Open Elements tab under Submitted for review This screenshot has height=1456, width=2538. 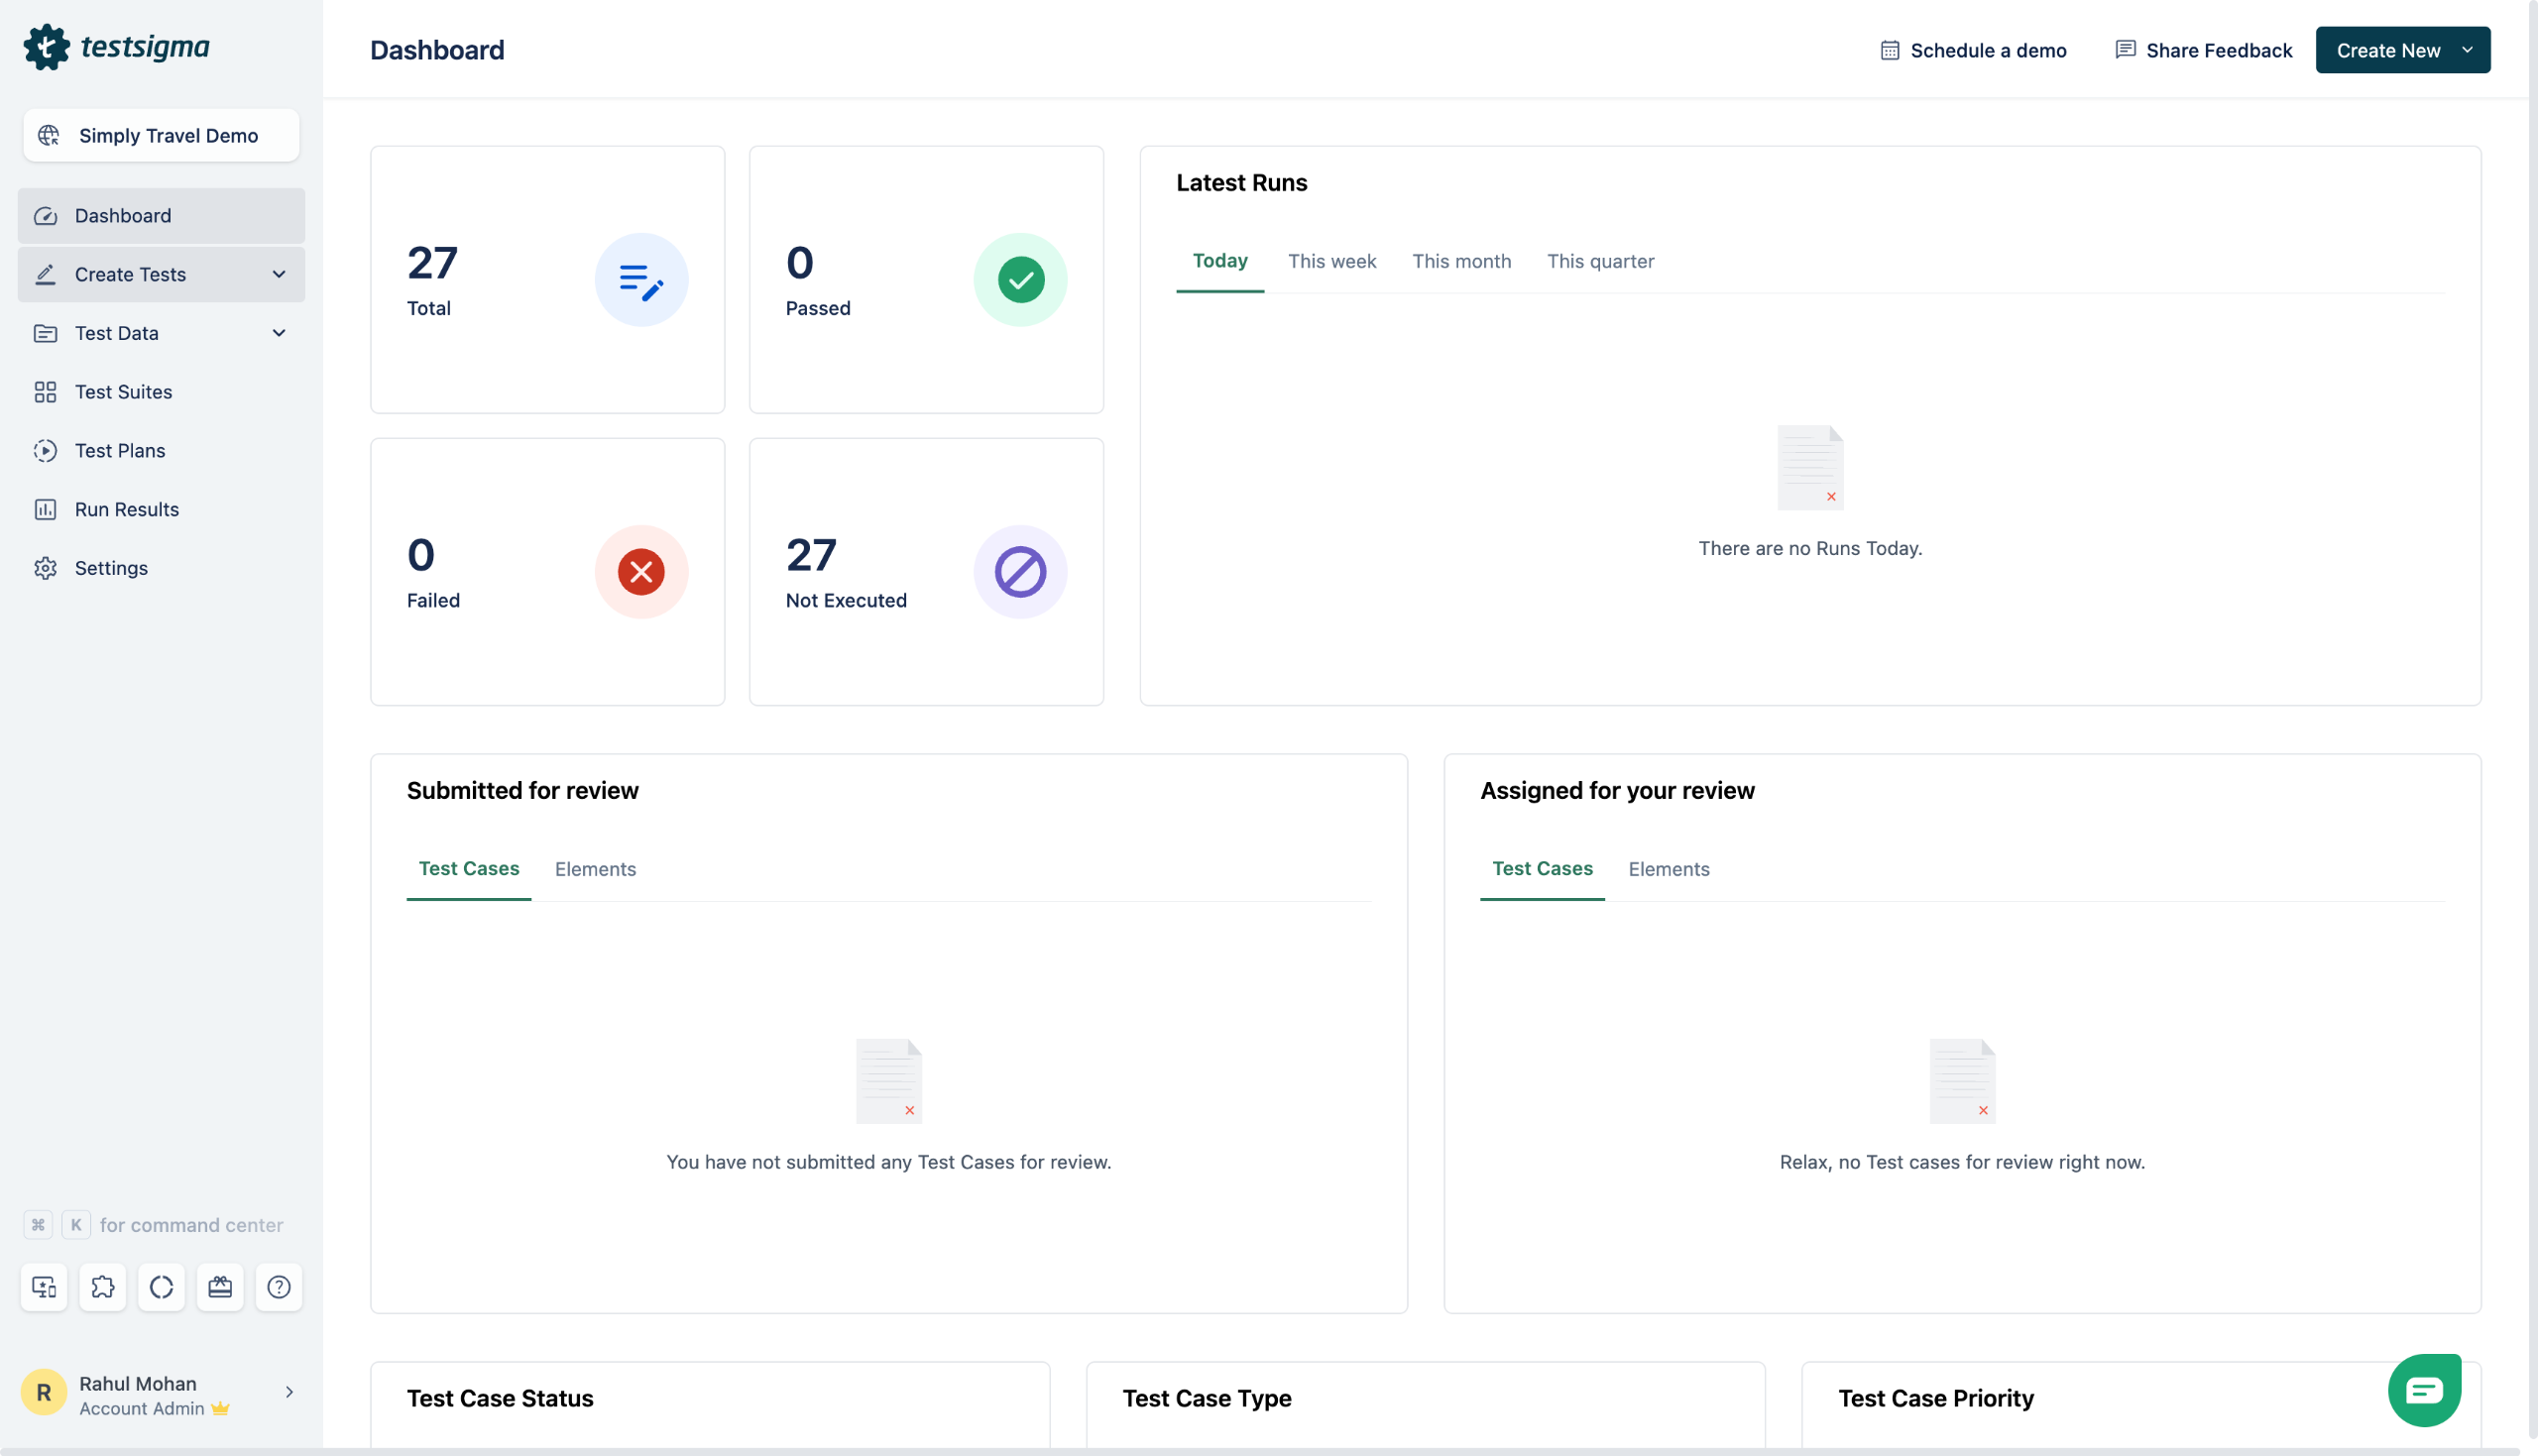pos(595,869)
